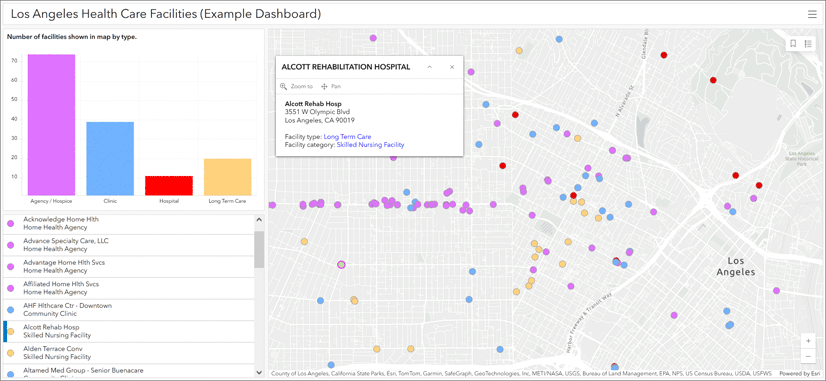Open the dashboard hamburger menu
Viewport: 826px width, 381px height.
point(812,14)
